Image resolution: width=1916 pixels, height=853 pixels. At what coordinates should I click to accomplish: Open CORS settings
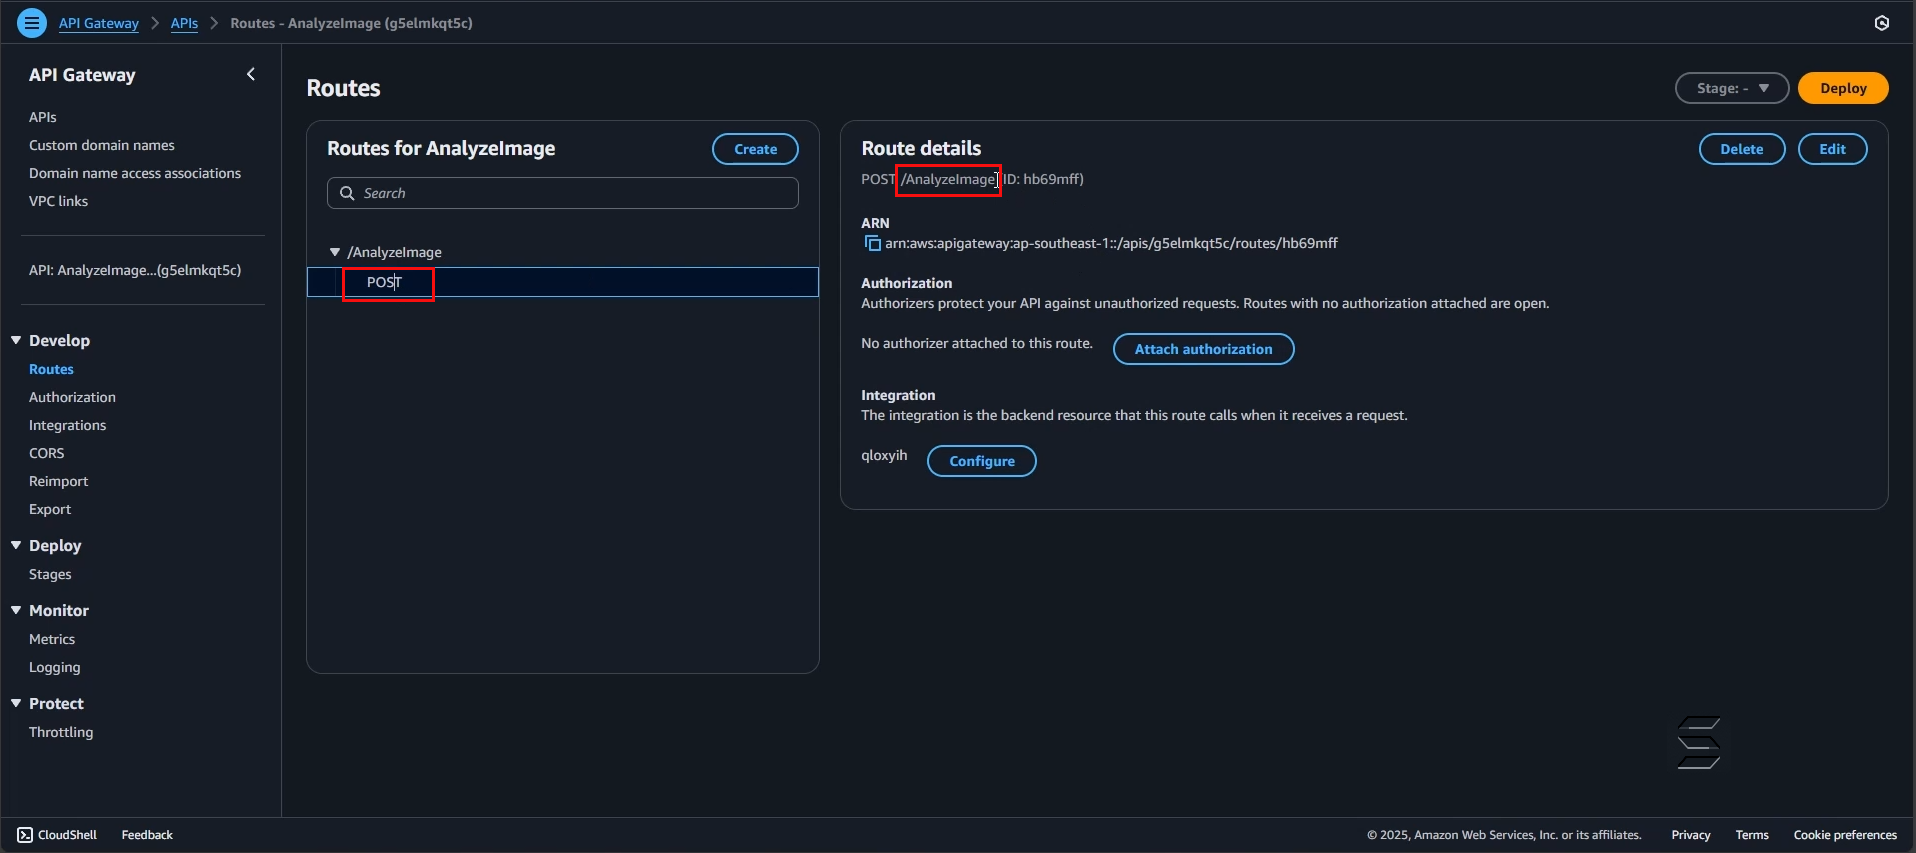click(46, 453)
